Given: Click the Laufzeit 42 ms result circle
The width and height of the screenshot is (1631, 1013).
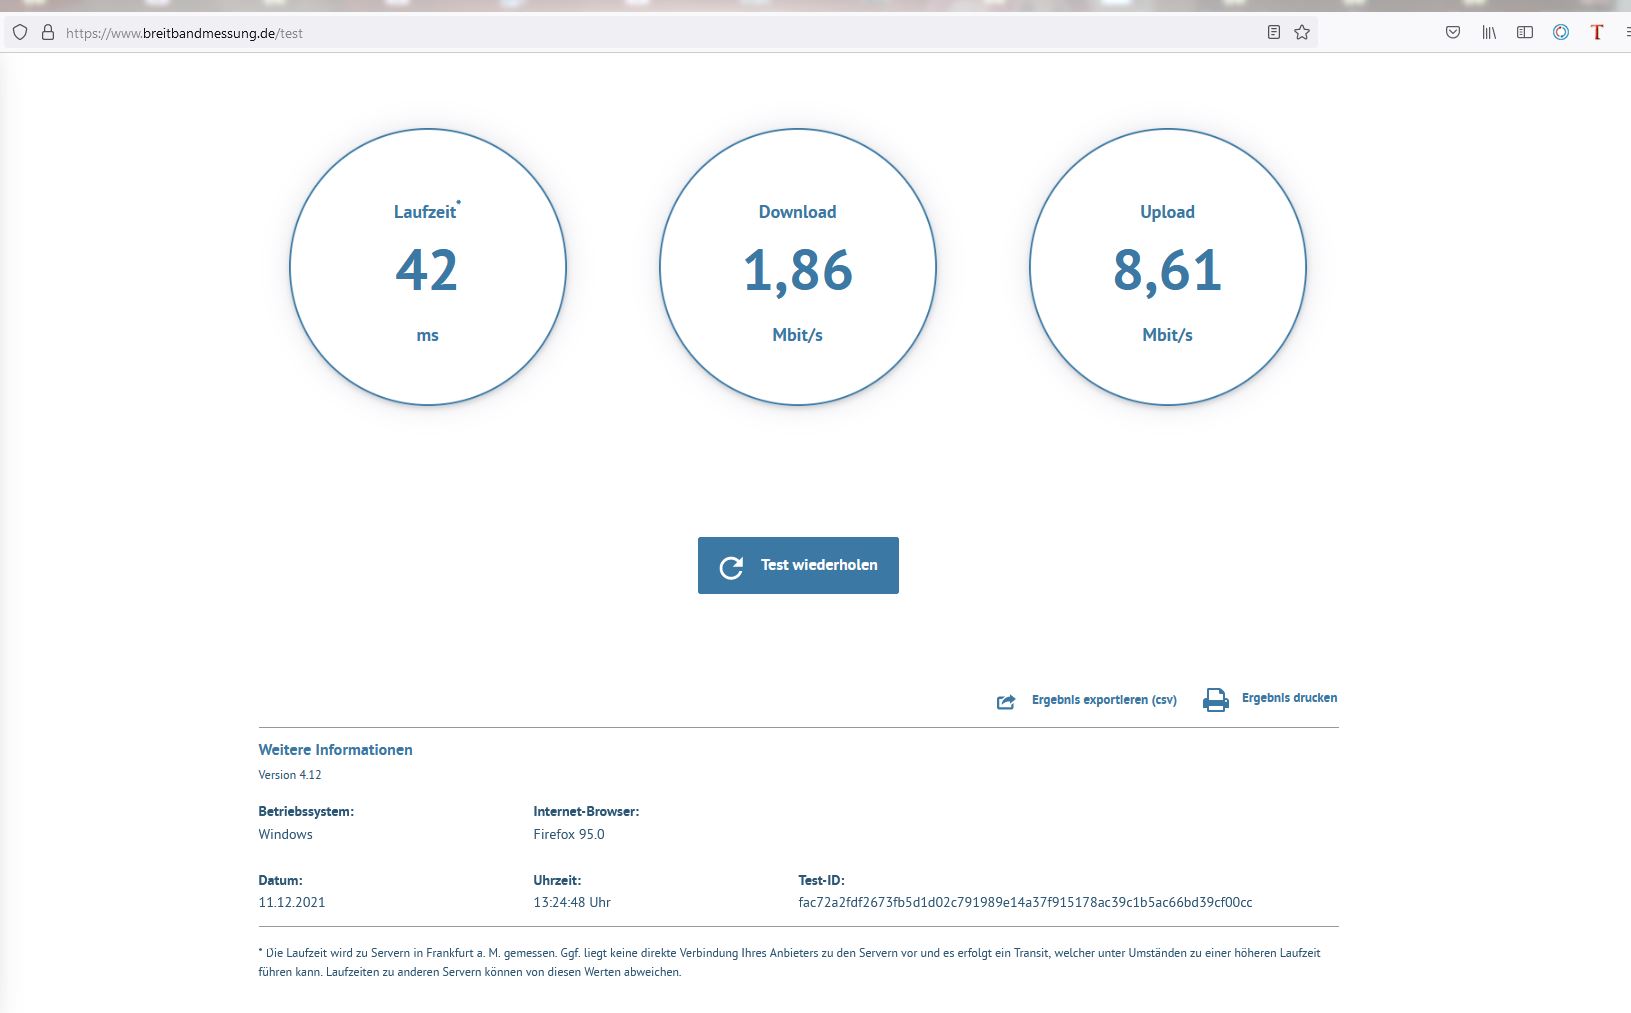Looking at the screenshot, I should pos(428,267).
